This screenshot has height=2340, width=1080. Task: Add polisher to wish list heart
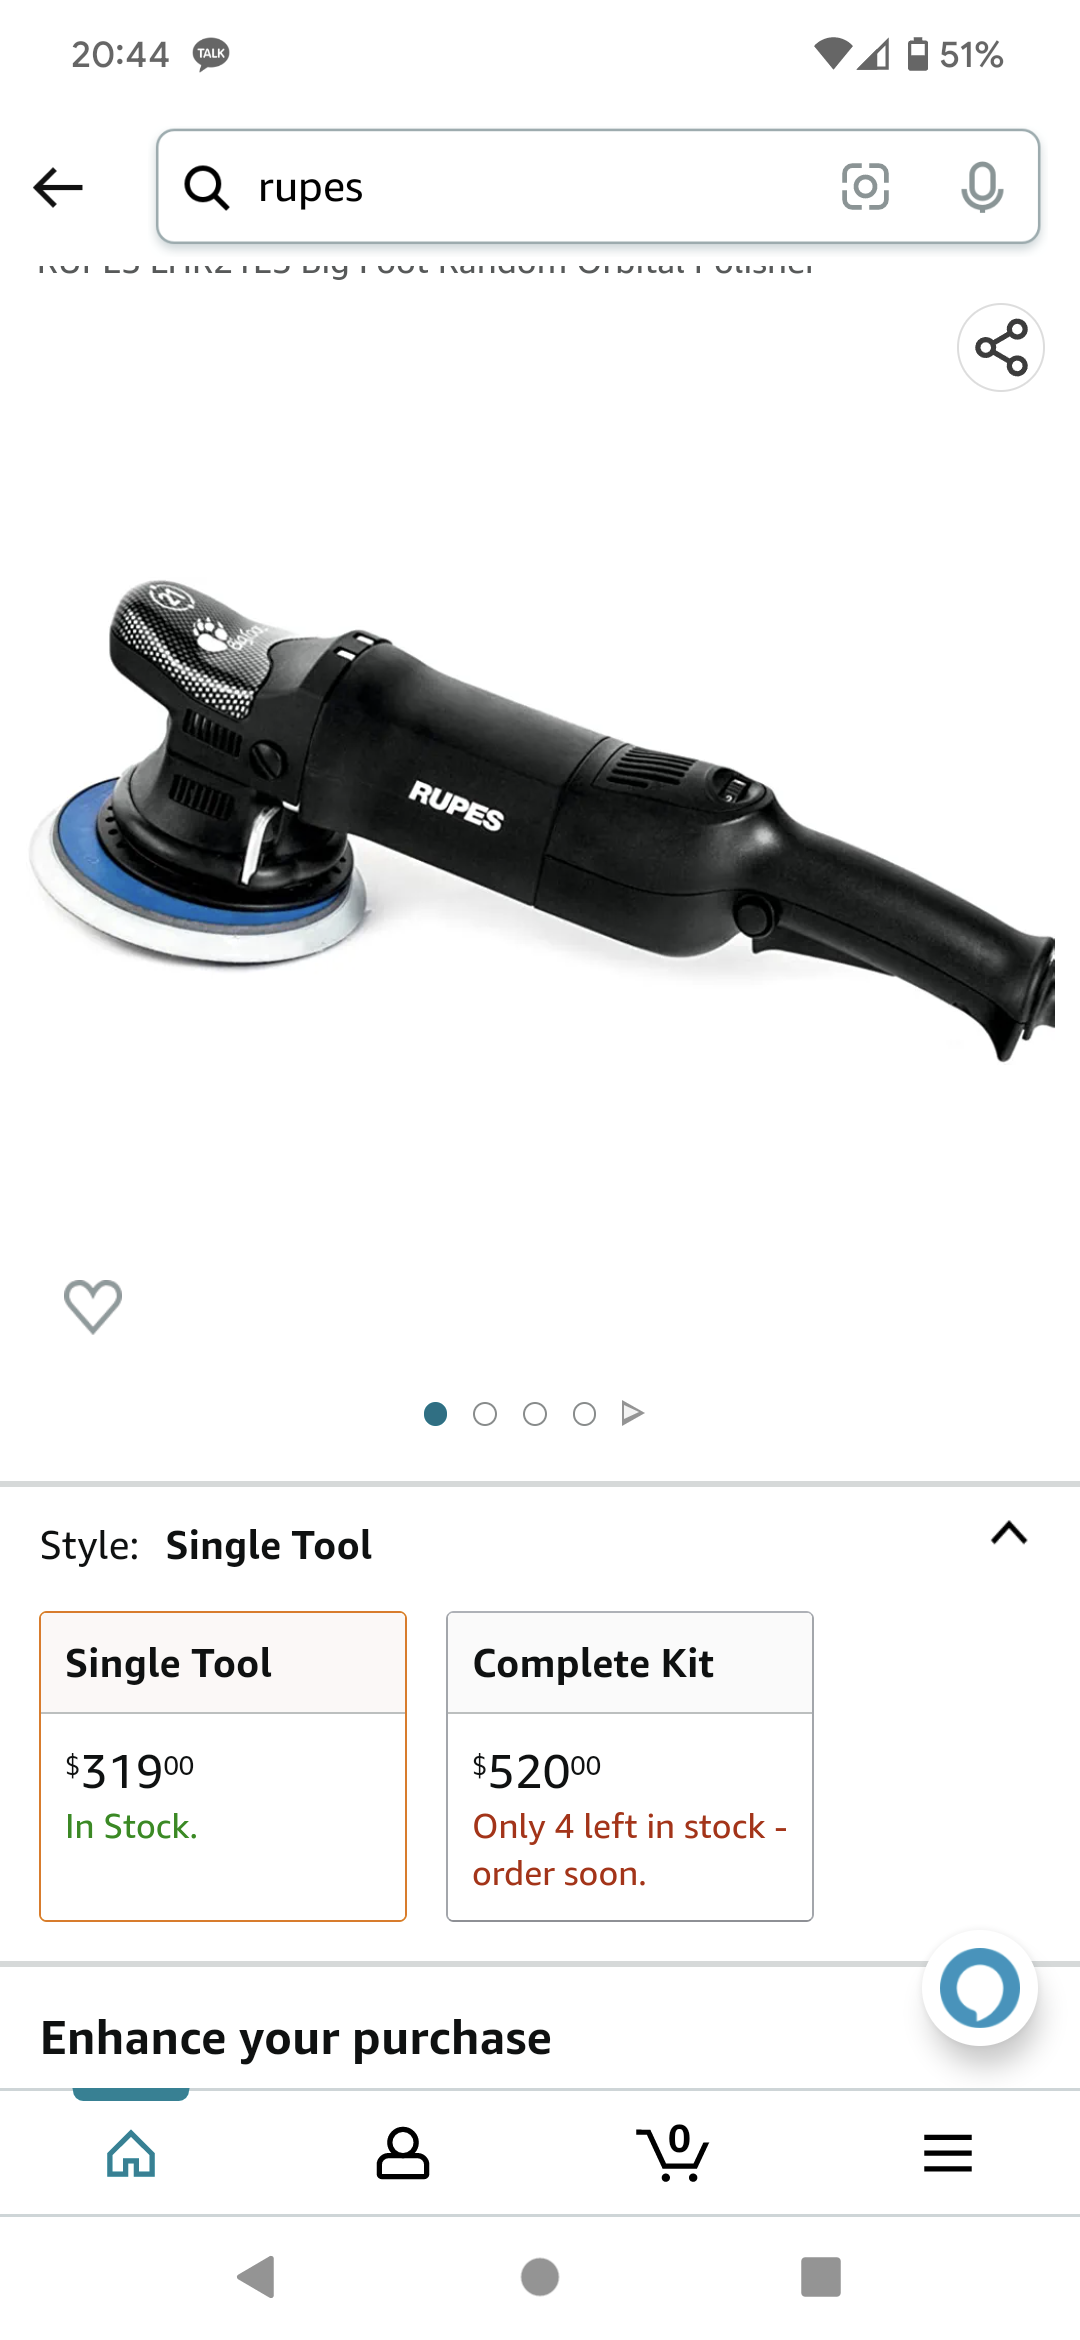point(93,1306)
